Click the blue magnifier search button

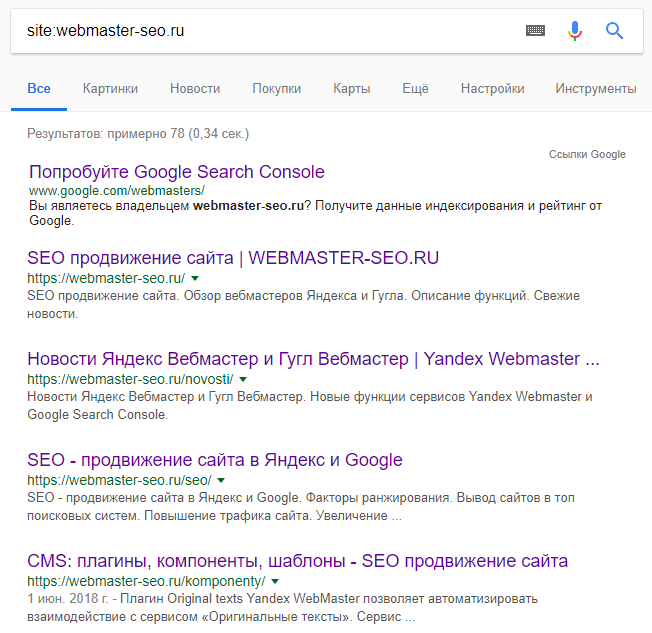(614, 30)
